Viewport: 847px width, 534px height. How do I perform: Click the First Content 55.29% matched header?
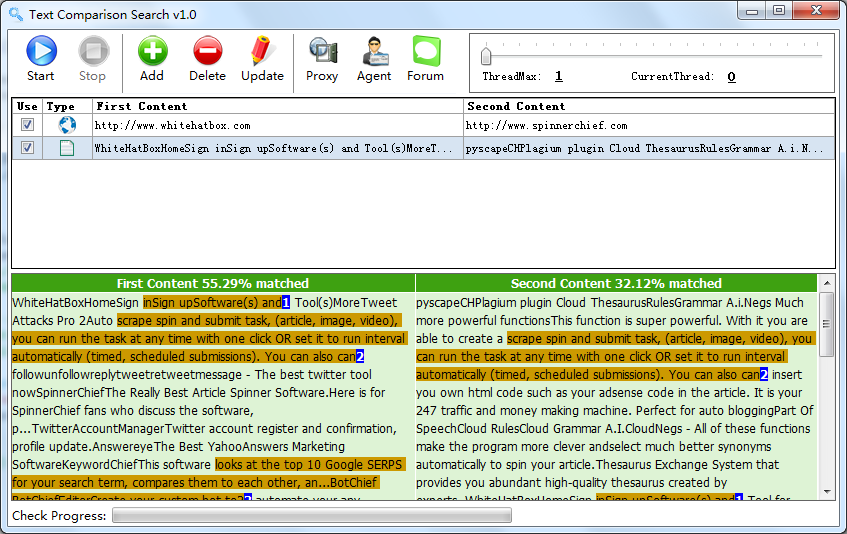click(x=213, y=283)
